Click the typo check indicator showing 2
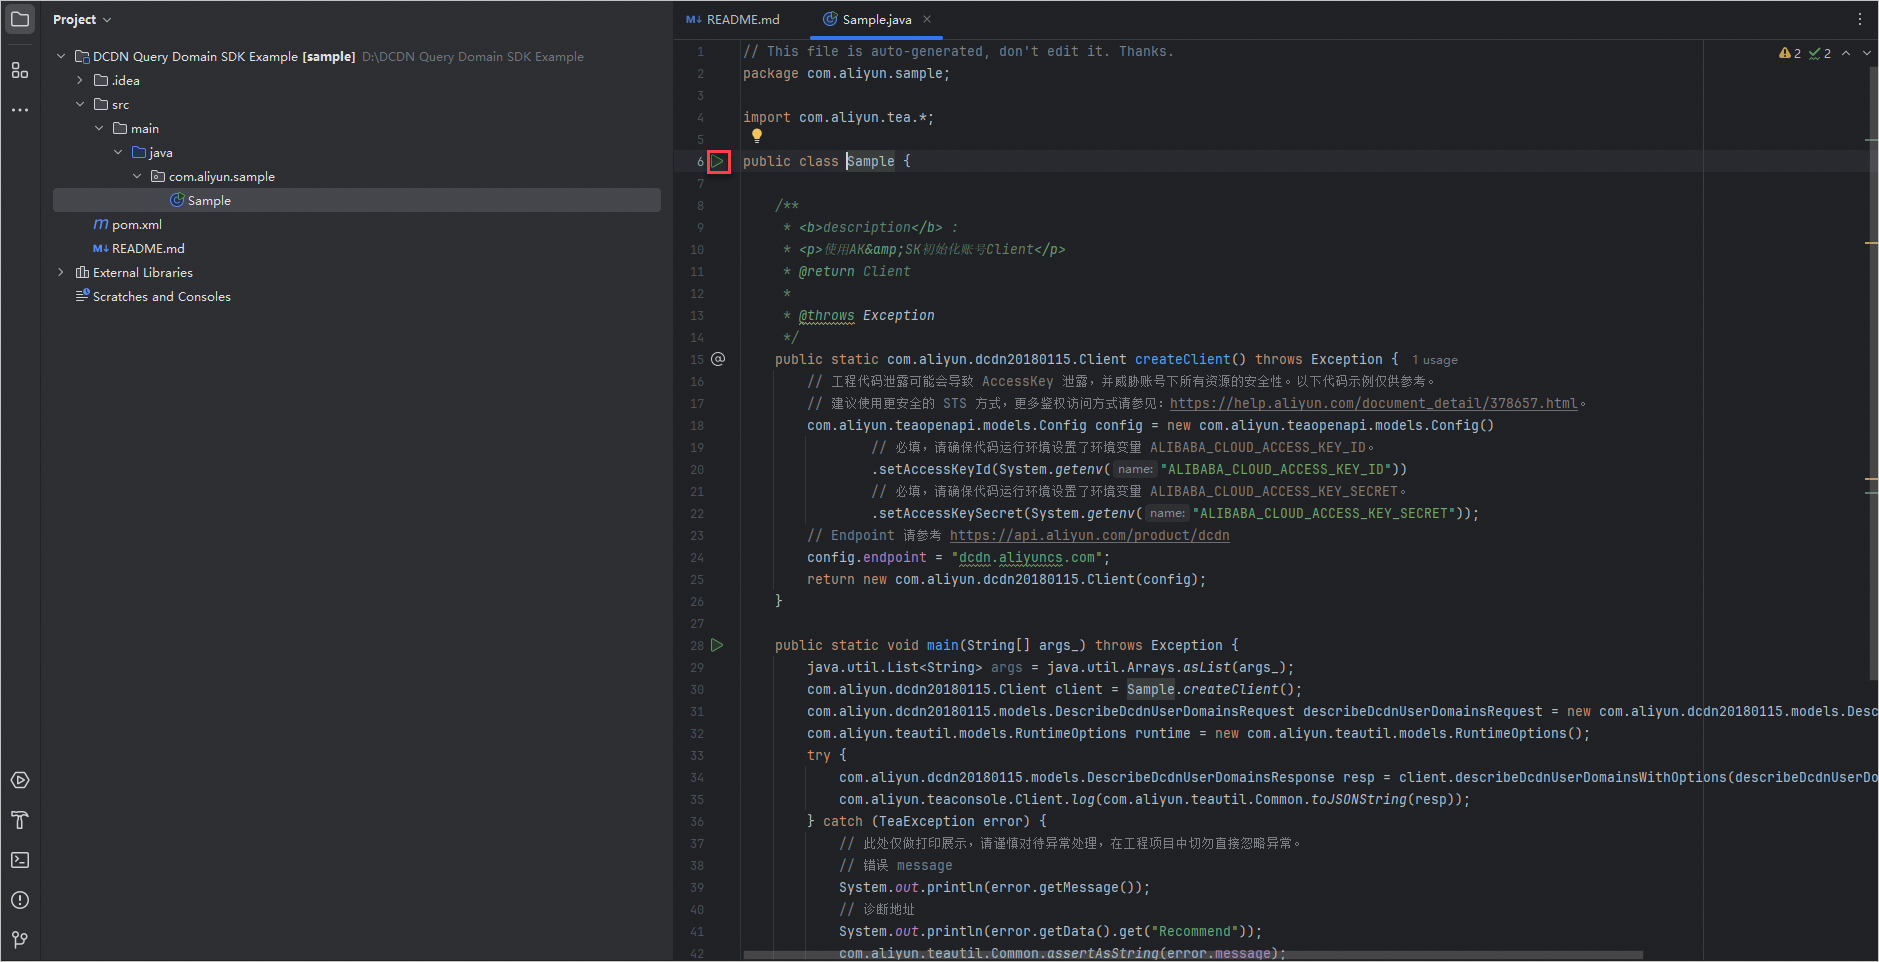The width and height of the screenshot is (1879, 962). (x=1820, y=53)
